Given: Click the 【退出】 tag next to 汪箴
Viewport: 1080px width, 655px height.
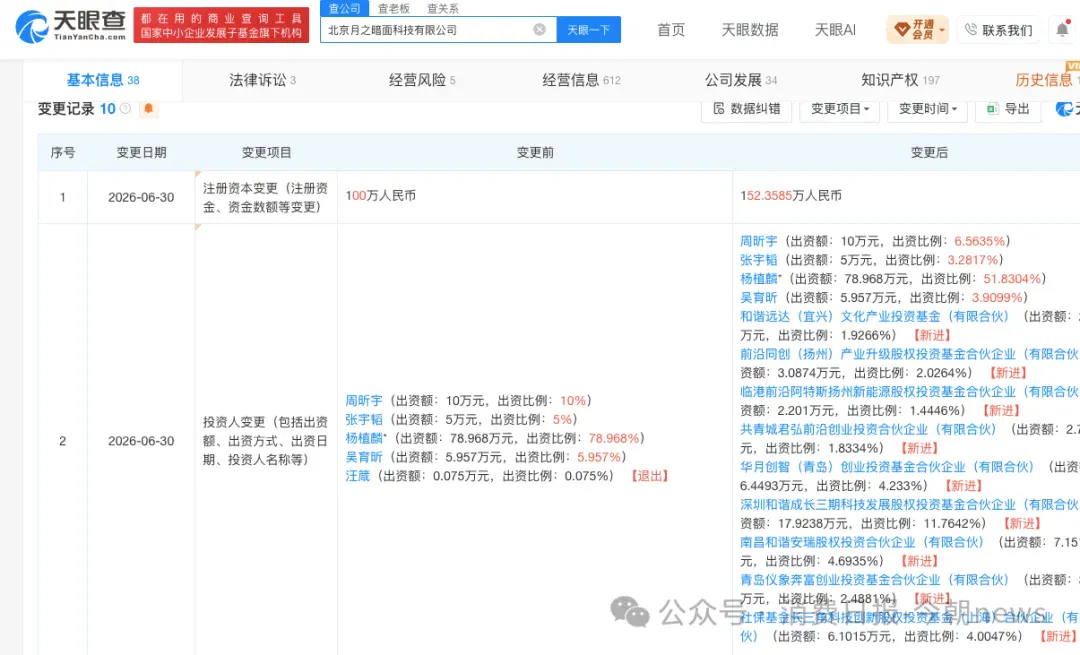Looking at the screenshot, I should (x=649, y=476).
